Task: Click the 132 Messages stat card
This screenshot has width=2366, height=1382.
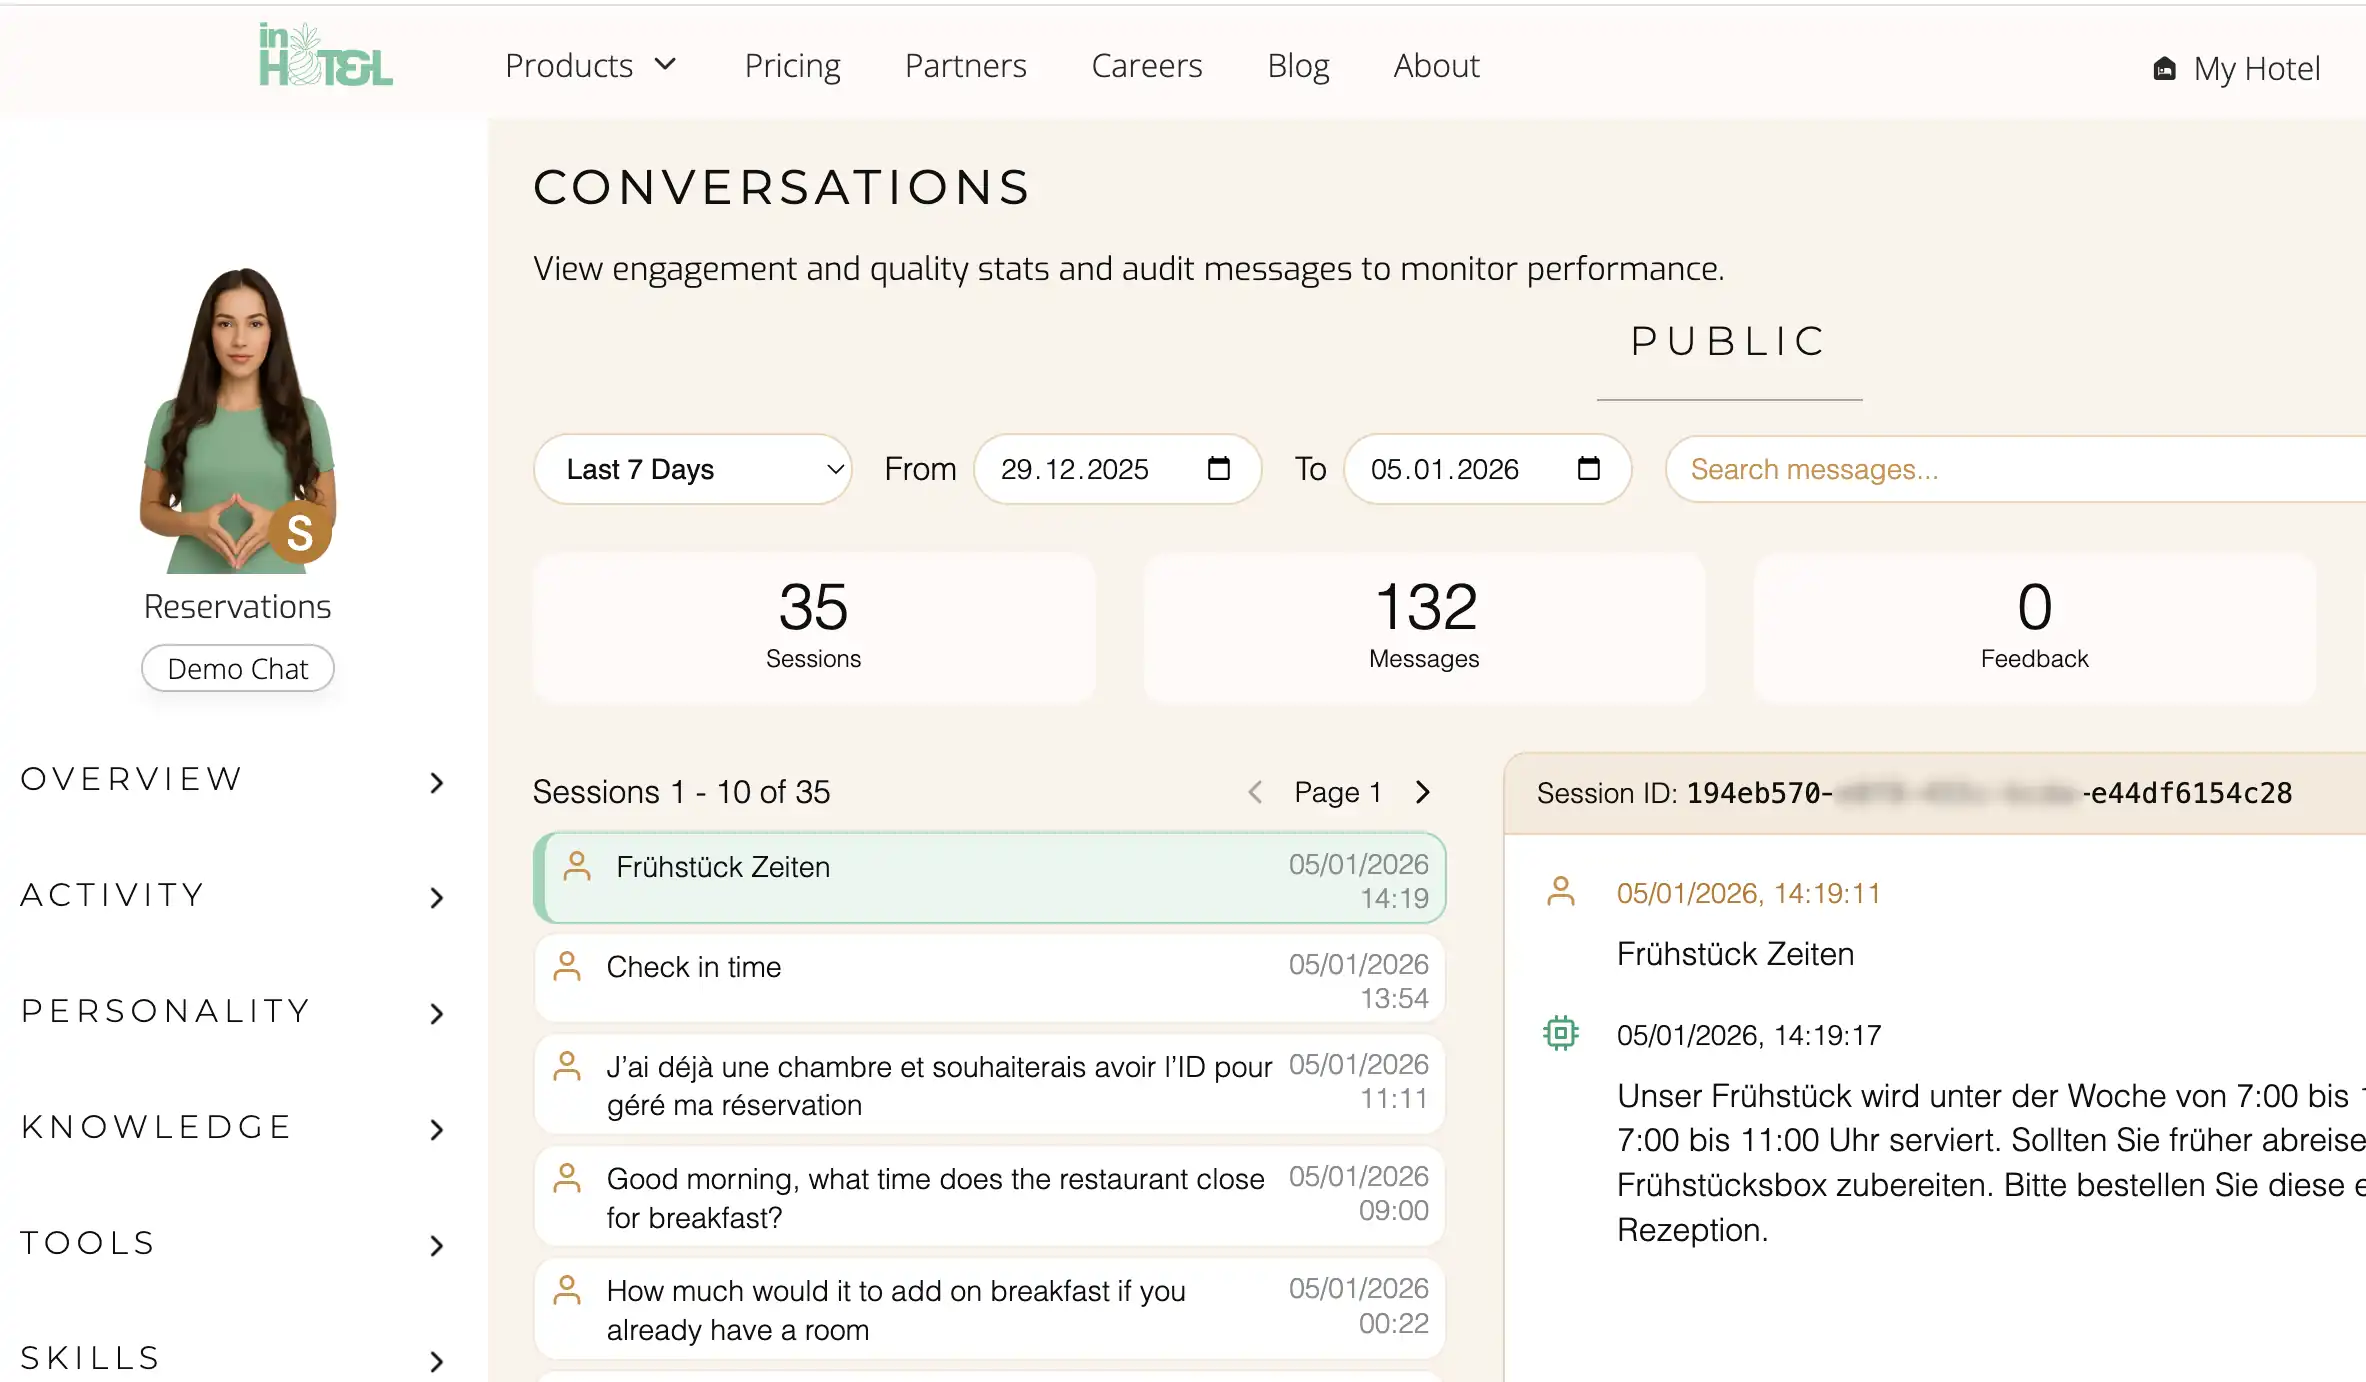Action: point(1424,628)
